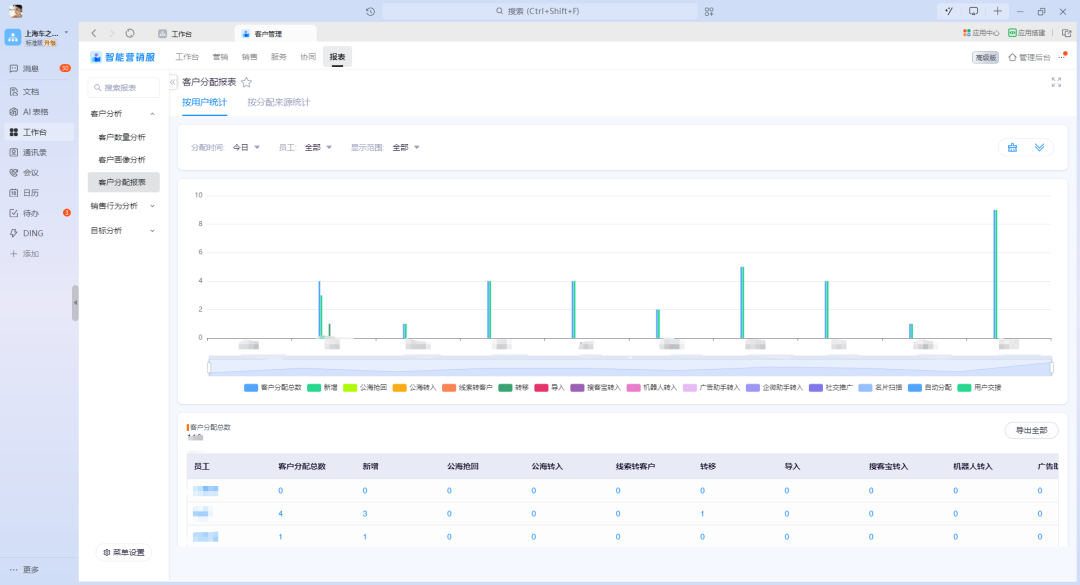1080x585 pixels.
Task: Select the 按用户统计 tab
Action: point(204,102)
